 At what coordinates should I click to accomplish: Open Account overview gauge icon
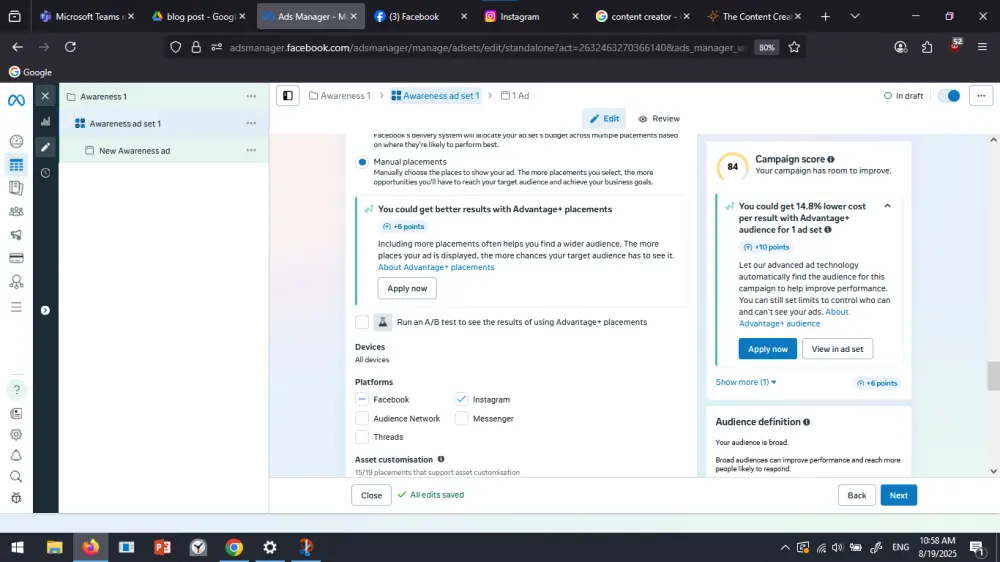tap(17, 141)
